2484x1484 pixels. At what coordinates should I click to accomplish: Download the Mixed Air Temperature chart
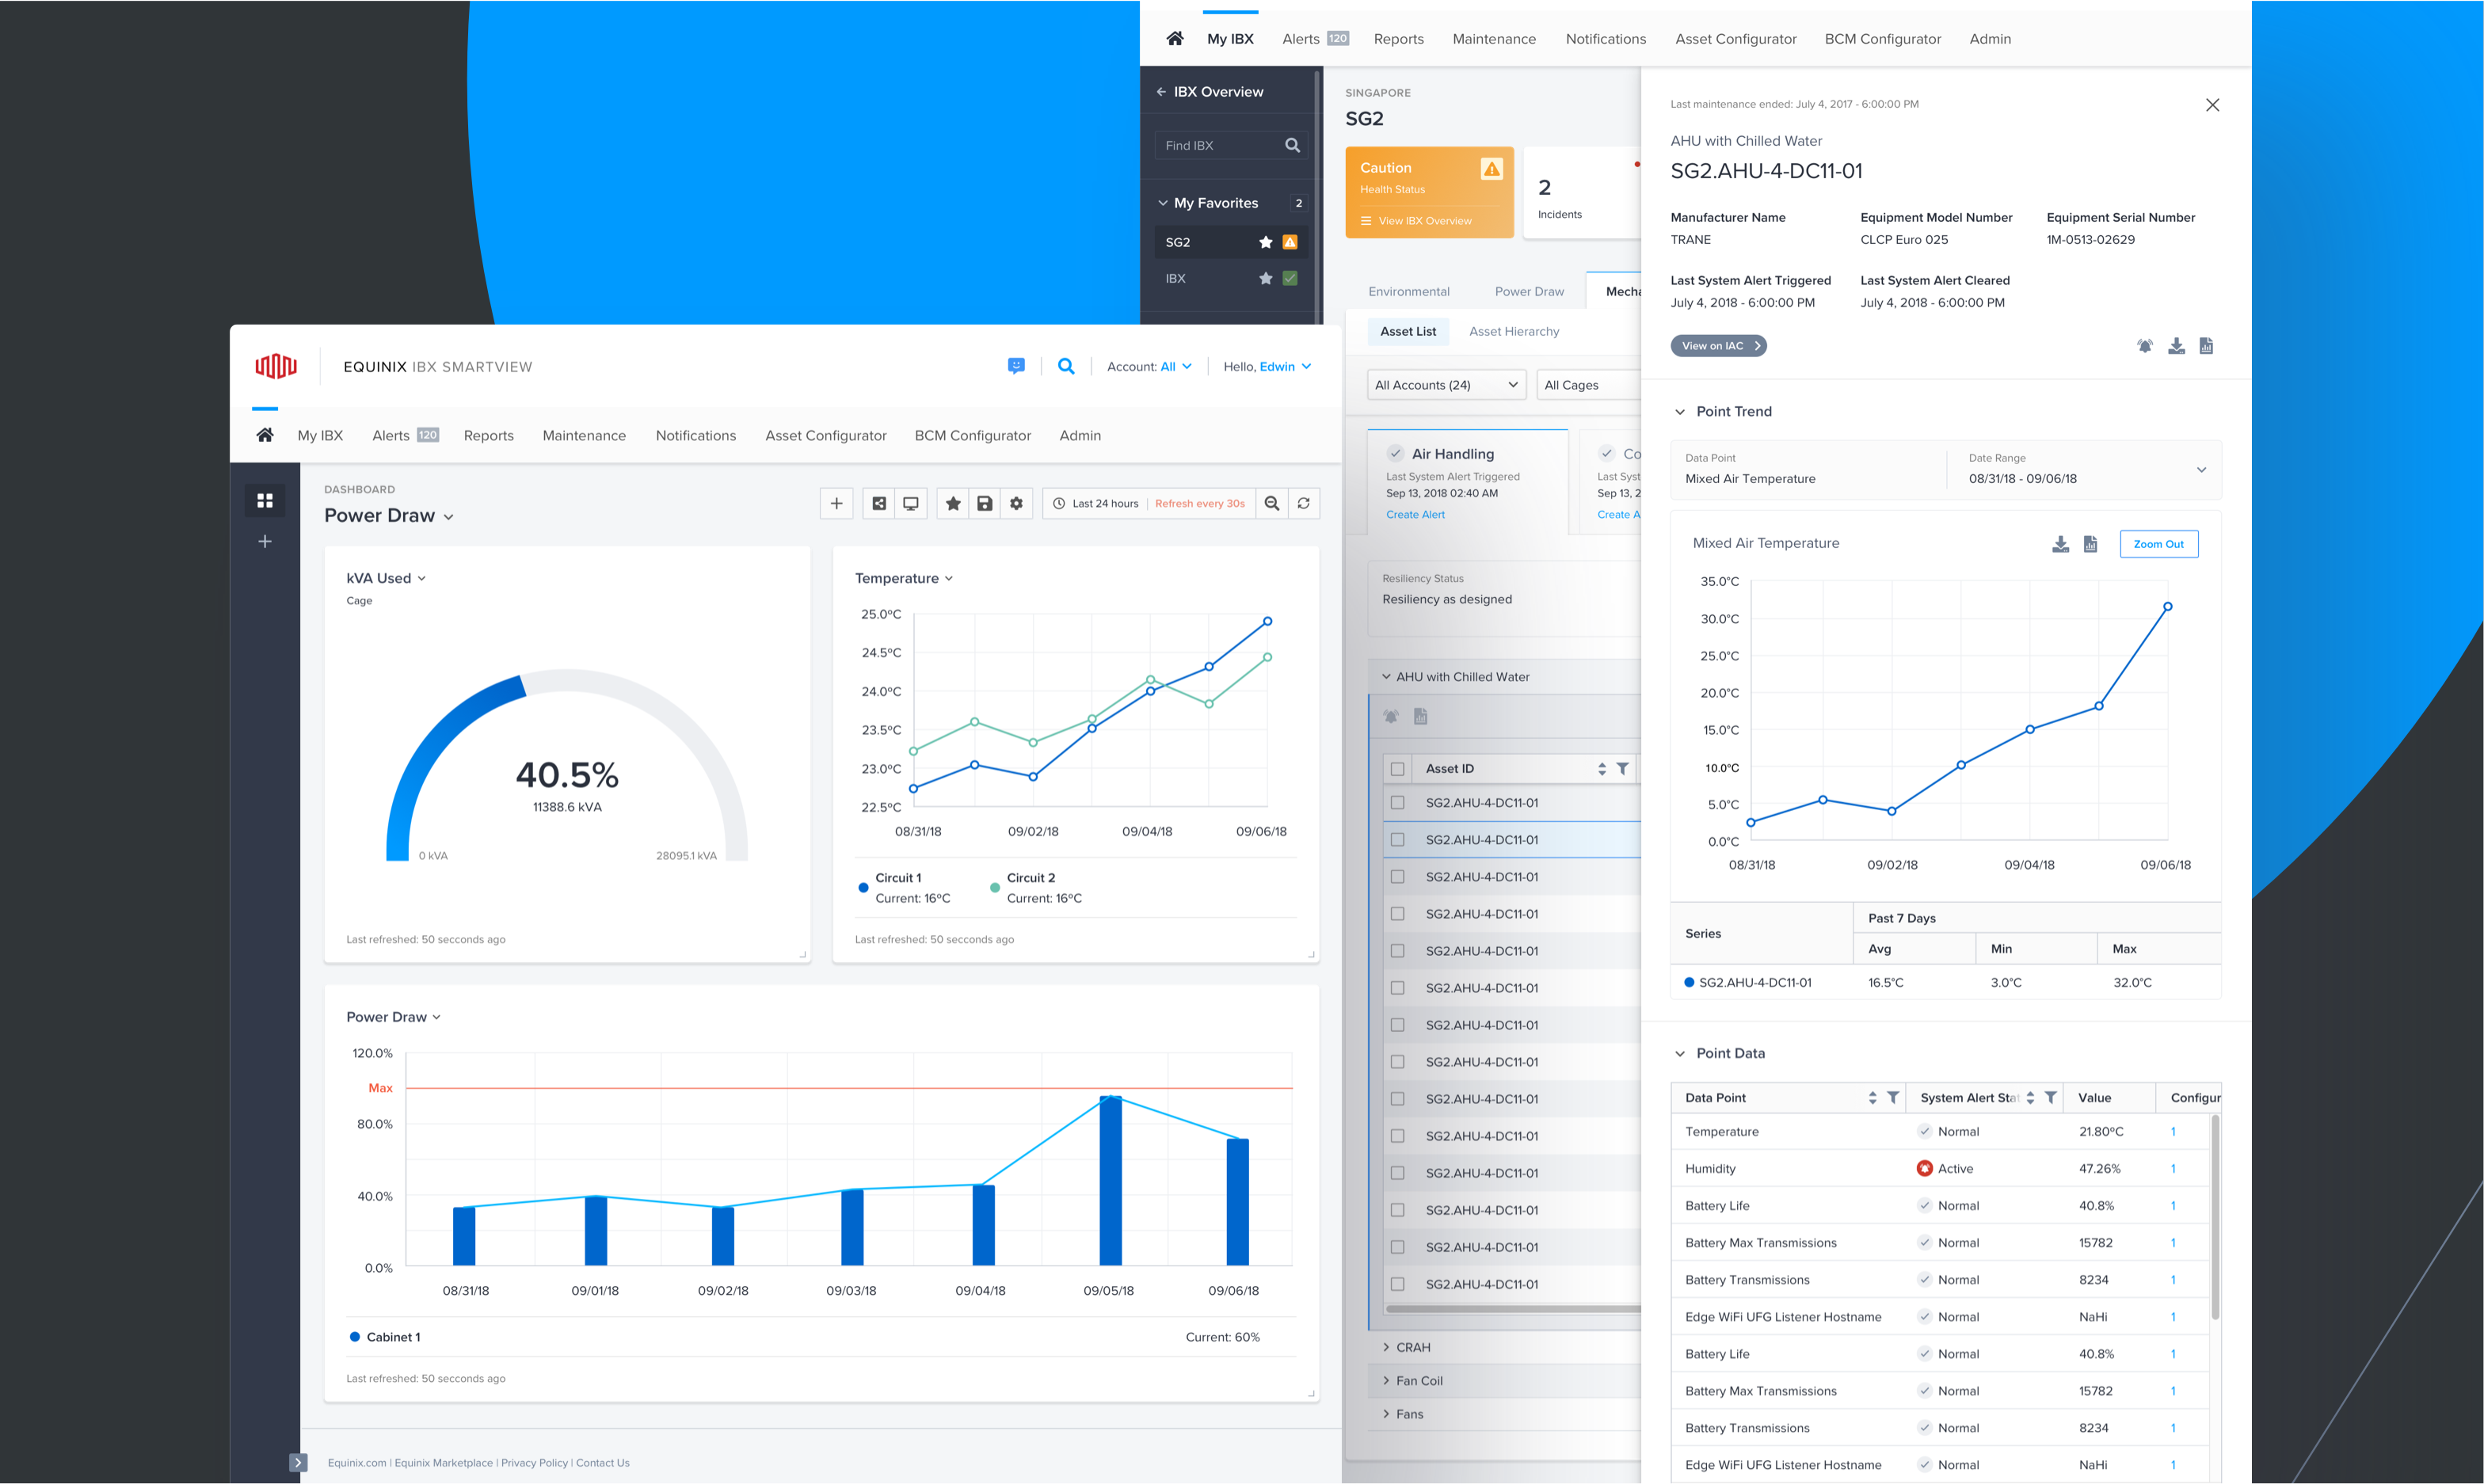[2060, 544]
